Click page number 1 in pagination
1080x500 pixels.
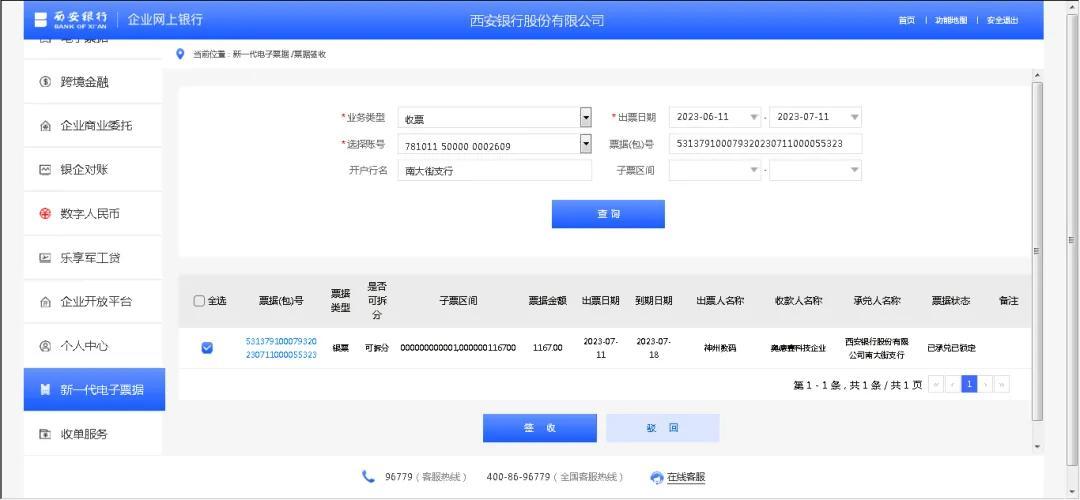click(x=969, y=384)
